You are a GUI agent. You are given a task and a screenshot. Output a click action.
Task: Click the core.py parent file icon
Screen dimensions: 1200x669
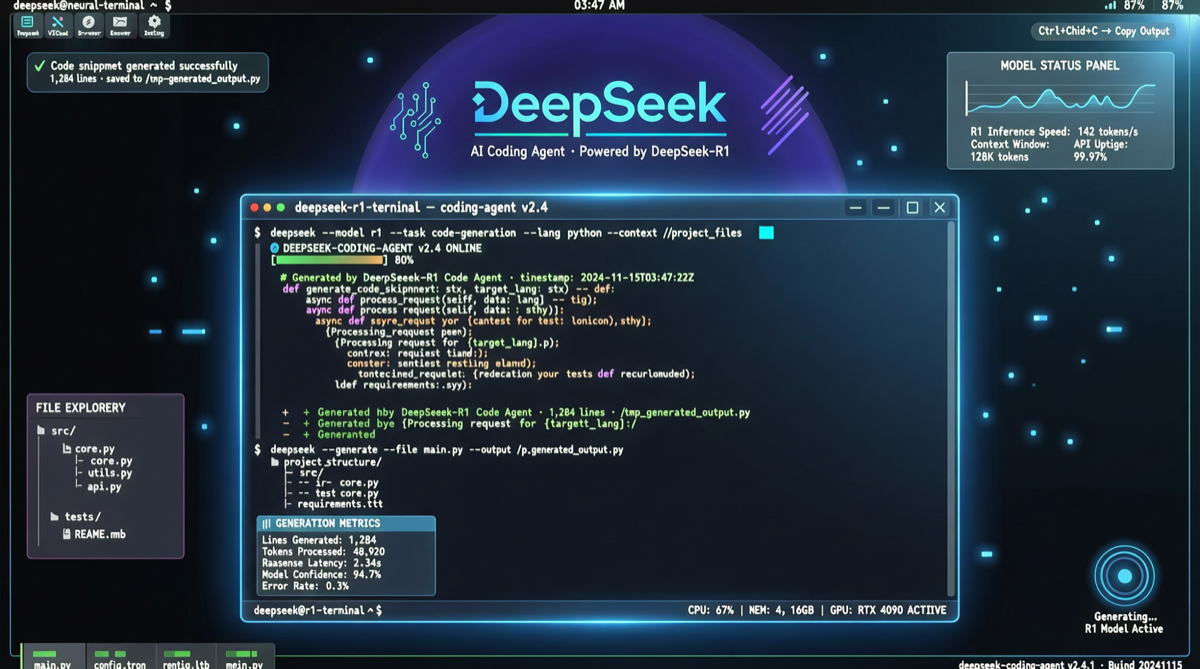pyautogui.click(x=67, y=449)
